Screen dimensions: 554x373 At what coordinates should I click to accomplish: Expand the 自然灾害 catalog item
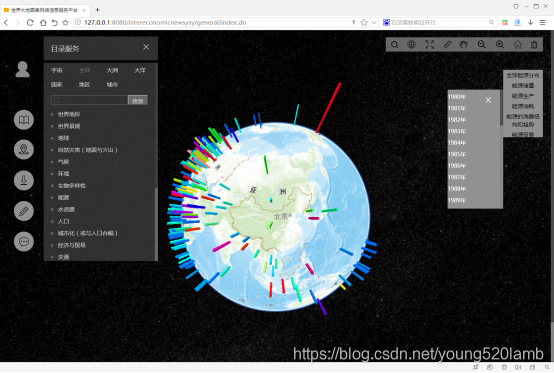click(87, 150)
